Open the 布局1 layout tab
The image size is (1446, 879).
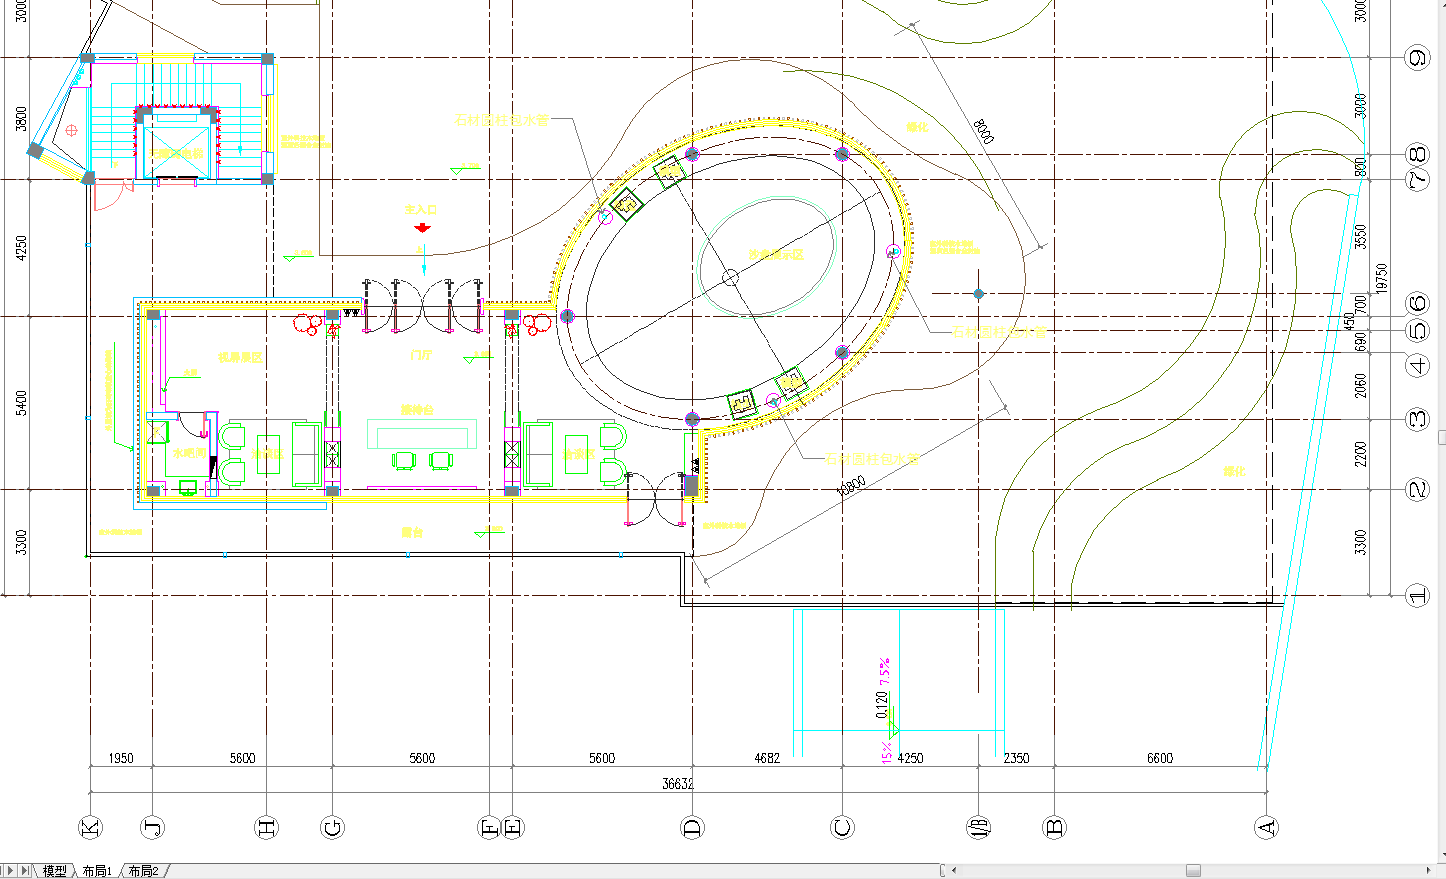[97, 871]
